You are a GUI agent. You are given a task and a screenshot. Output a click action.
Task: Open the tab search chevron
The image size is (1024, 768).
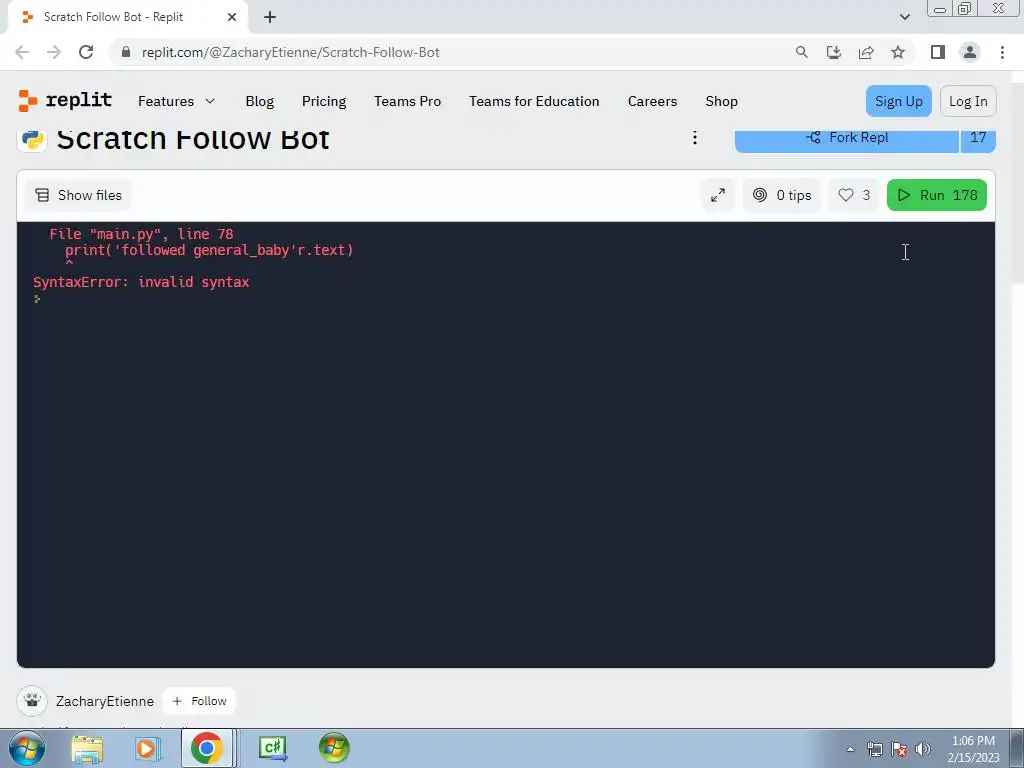pos(904,17)
